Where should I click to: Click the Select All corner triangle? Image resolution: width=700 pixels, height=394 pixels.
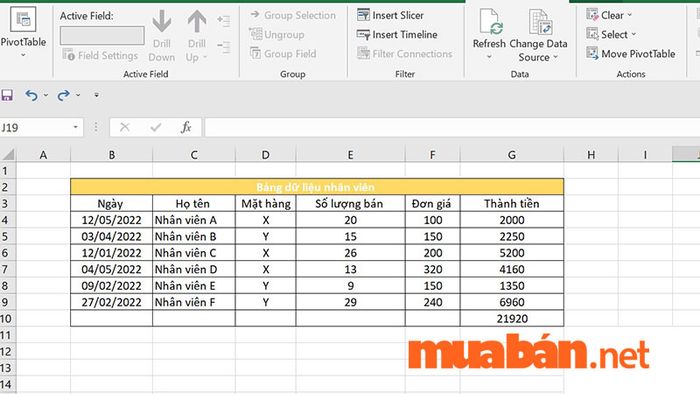pos(8,154)
